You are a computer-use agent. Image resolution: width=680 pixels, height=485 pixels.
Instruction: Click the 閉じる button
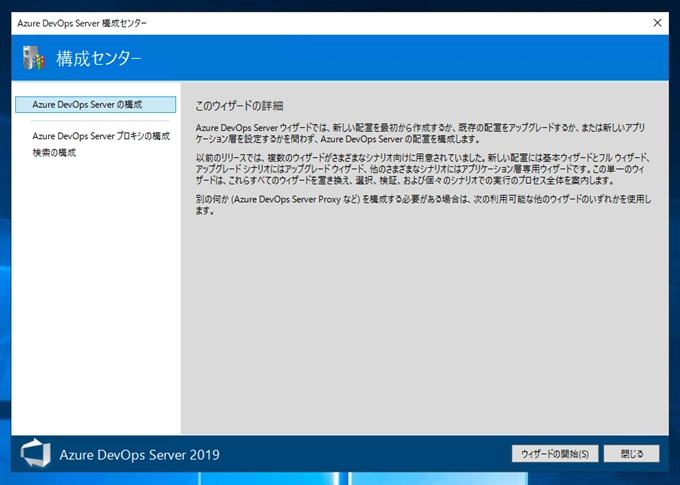click(632, 454)
